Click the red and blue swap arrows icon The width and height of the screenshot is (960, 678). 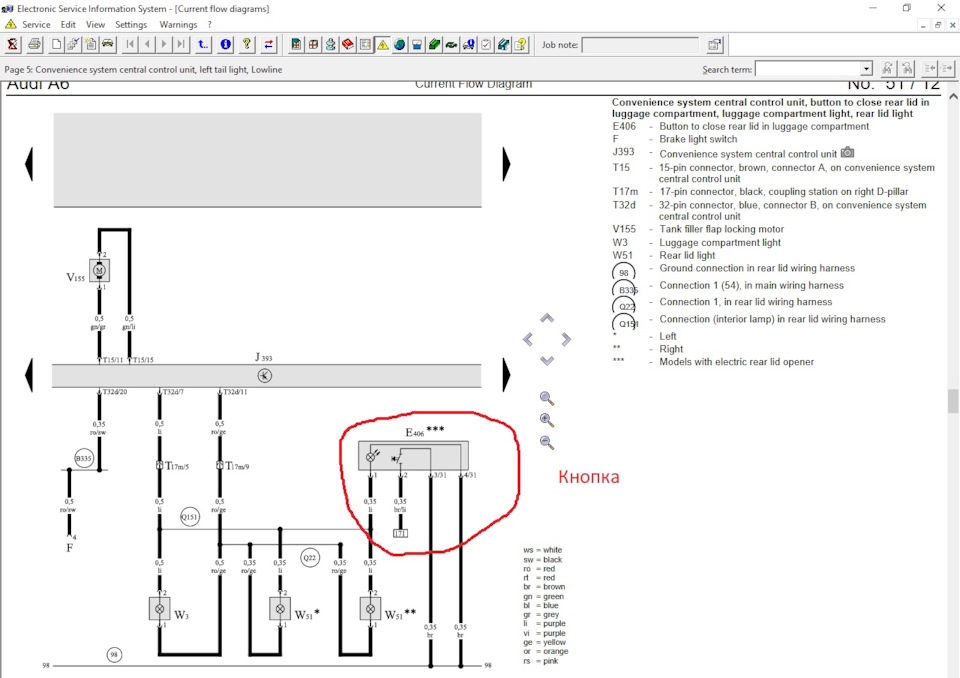269,45
